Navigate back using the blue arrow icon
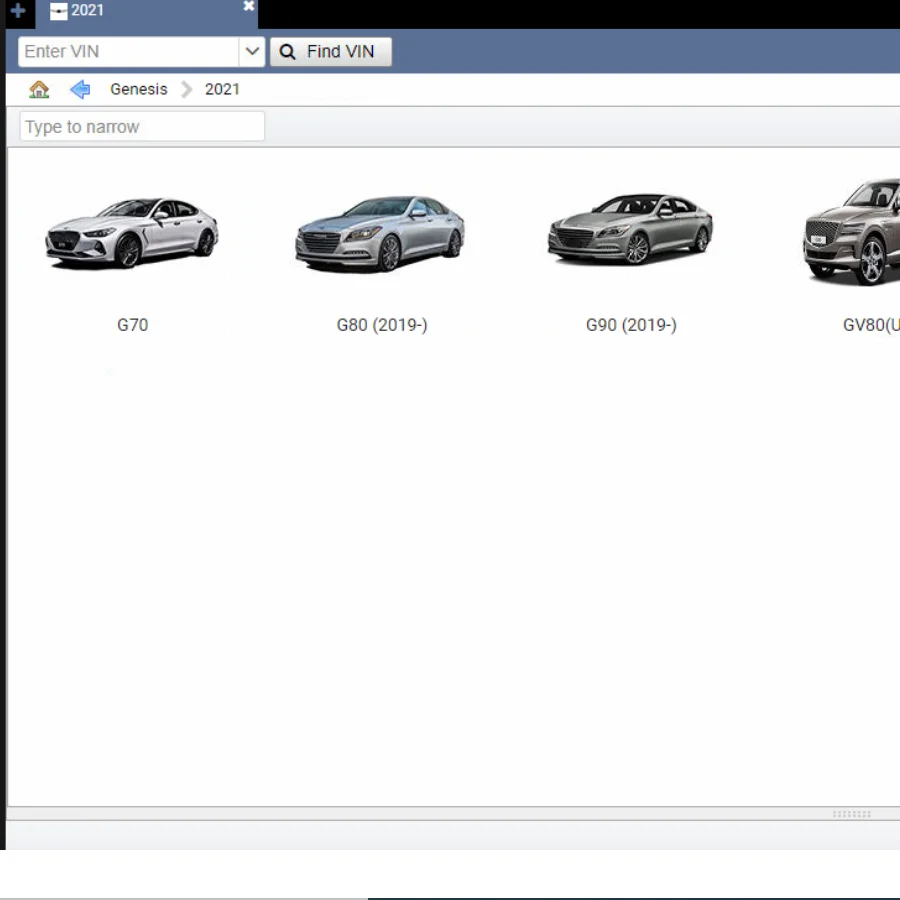 80,89
